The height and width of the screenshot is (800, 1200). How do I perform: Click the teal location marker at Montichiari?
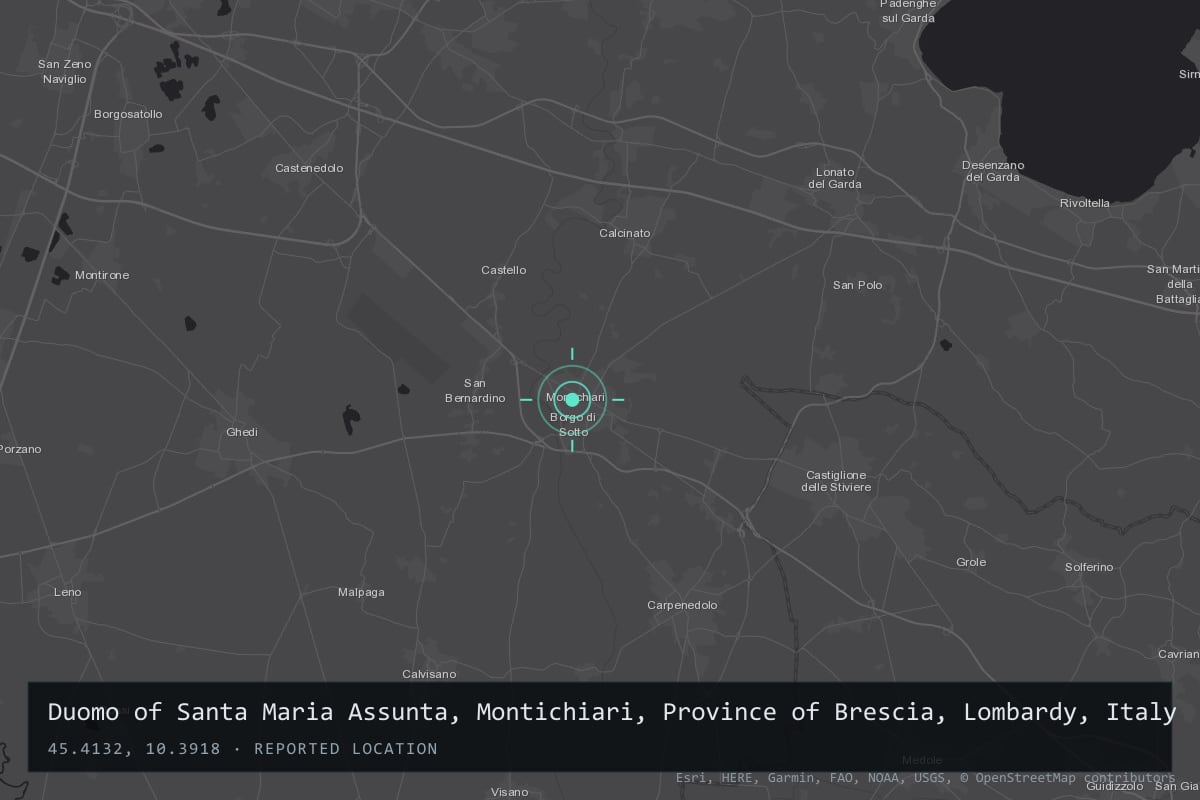(572, 400)
